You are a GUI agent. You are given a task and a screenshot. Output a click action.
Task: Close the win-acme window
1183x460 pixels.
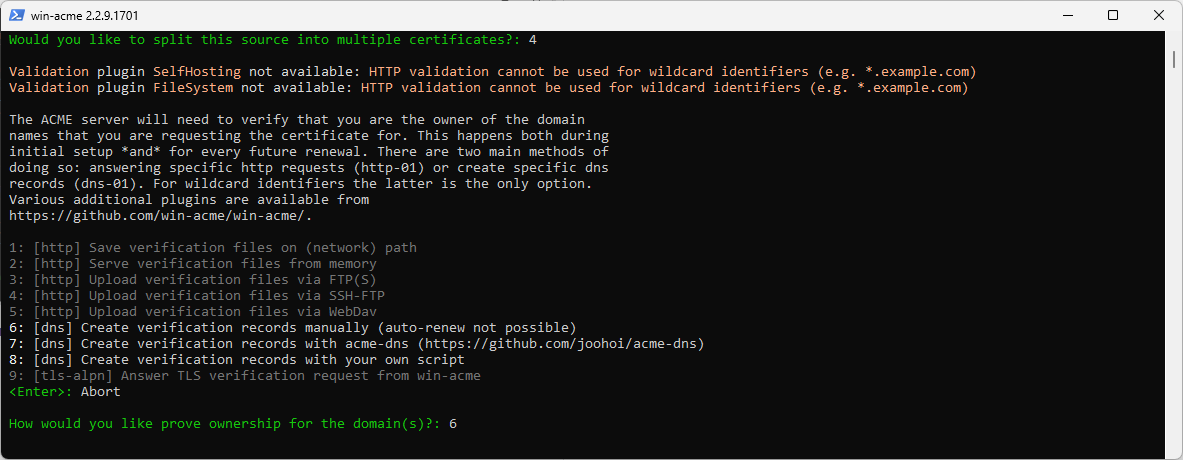pyautogui.click(x=1159, y=15)
